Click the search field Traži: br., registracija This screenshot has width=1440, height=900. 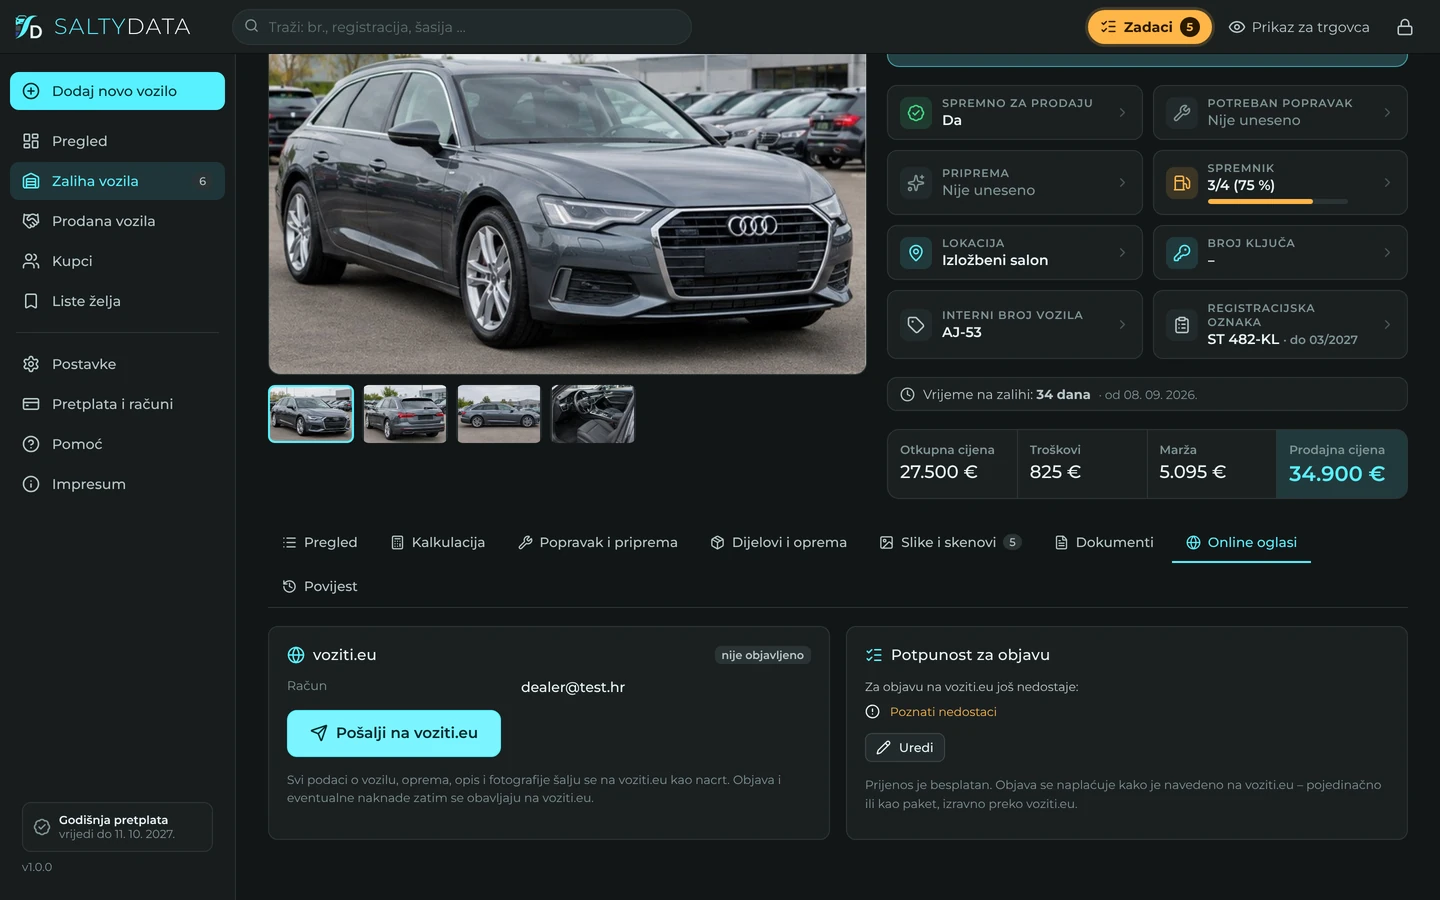(462, 27)
